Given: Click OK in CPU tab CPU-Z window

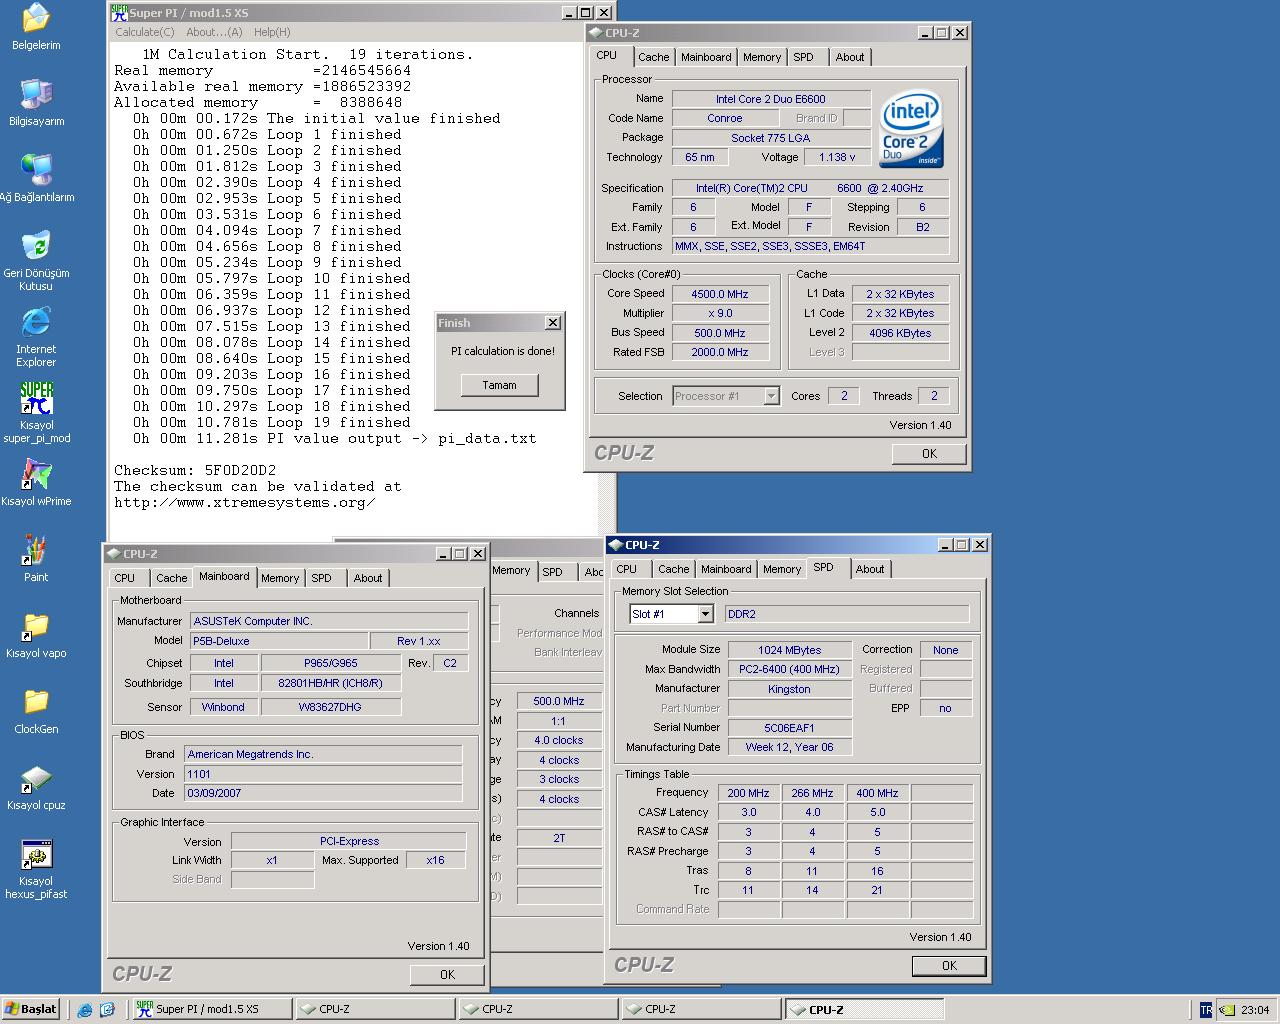Looking at the screenshot, I should pos(929,454).
